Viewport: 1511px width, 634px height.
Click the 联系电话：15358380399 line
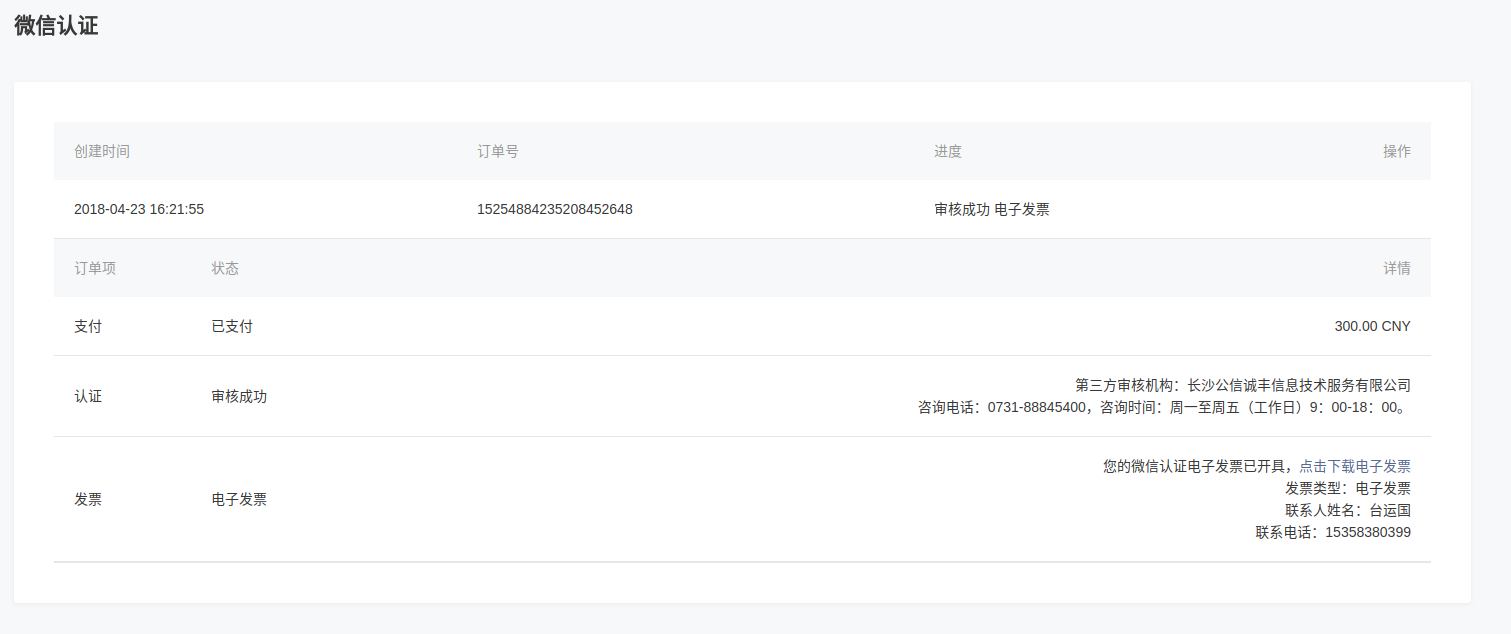click(1333, 532)
